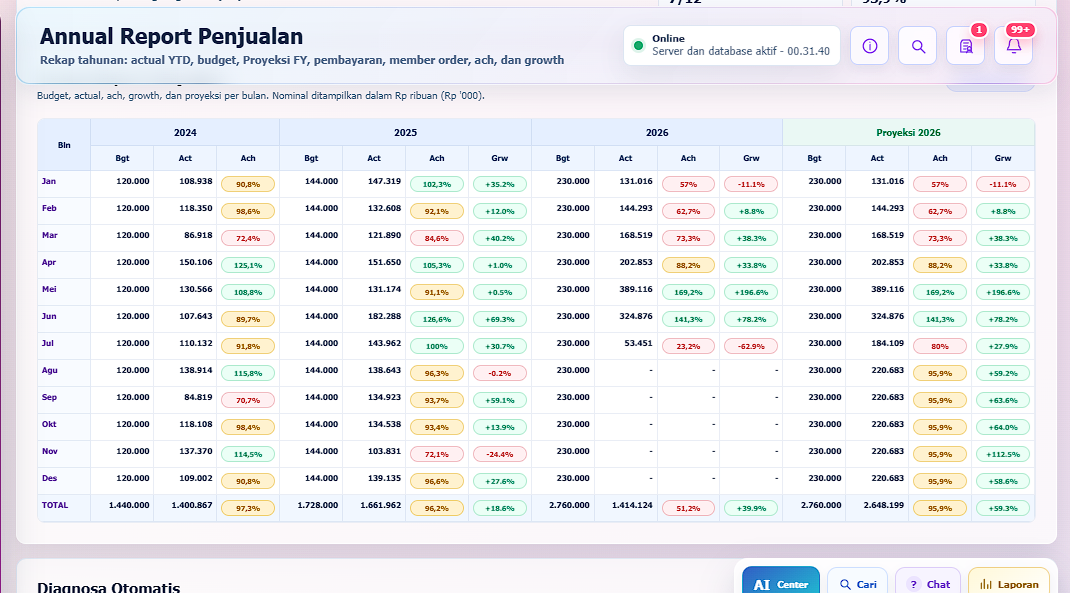Click the -24.4% growth badge in Nov
Viewport: 1070px width, 593px height.
(500, 454)
